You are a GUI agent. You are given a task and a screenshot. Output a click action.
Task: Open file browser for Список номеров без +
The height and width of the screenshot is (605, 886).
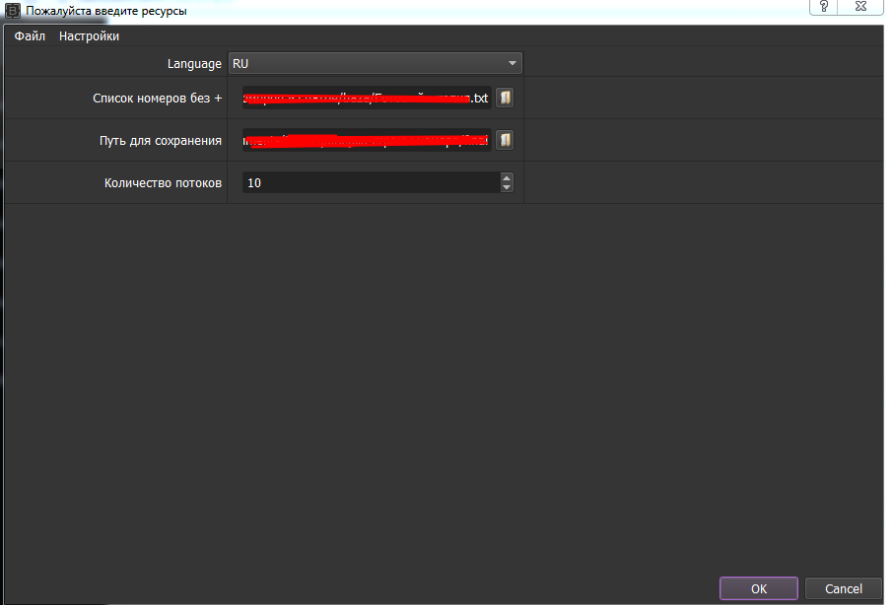tap(506, 98)
